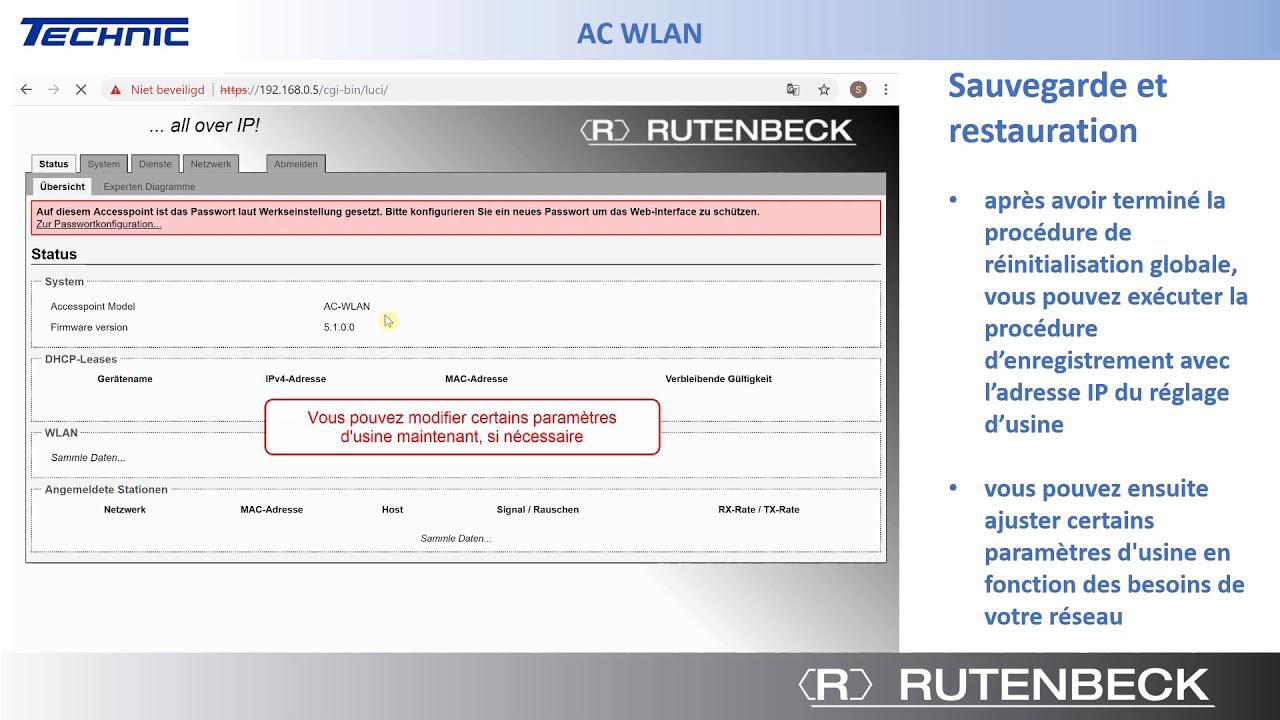Click the '... all over IP!' tagline
The height and width of the screenshot is (720, 1280).
pos(204,126)
